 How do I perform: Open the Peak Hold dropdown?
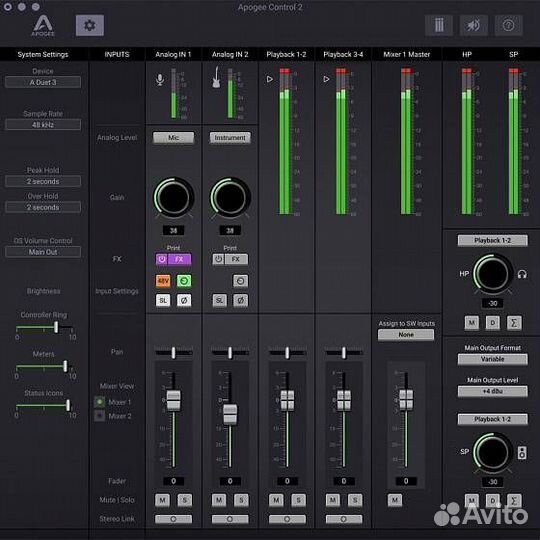pos(43,181)
